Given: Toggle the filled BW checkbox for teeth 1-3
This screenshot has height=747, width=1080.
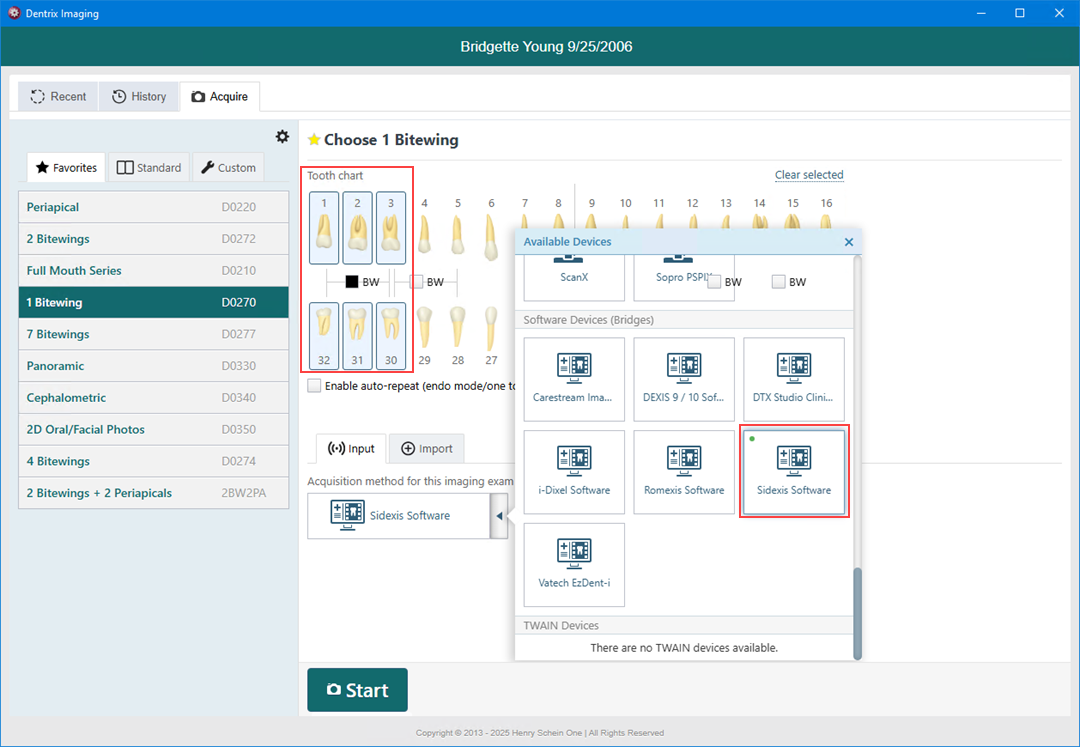Looking at the screenshot, I should point(352,282).
